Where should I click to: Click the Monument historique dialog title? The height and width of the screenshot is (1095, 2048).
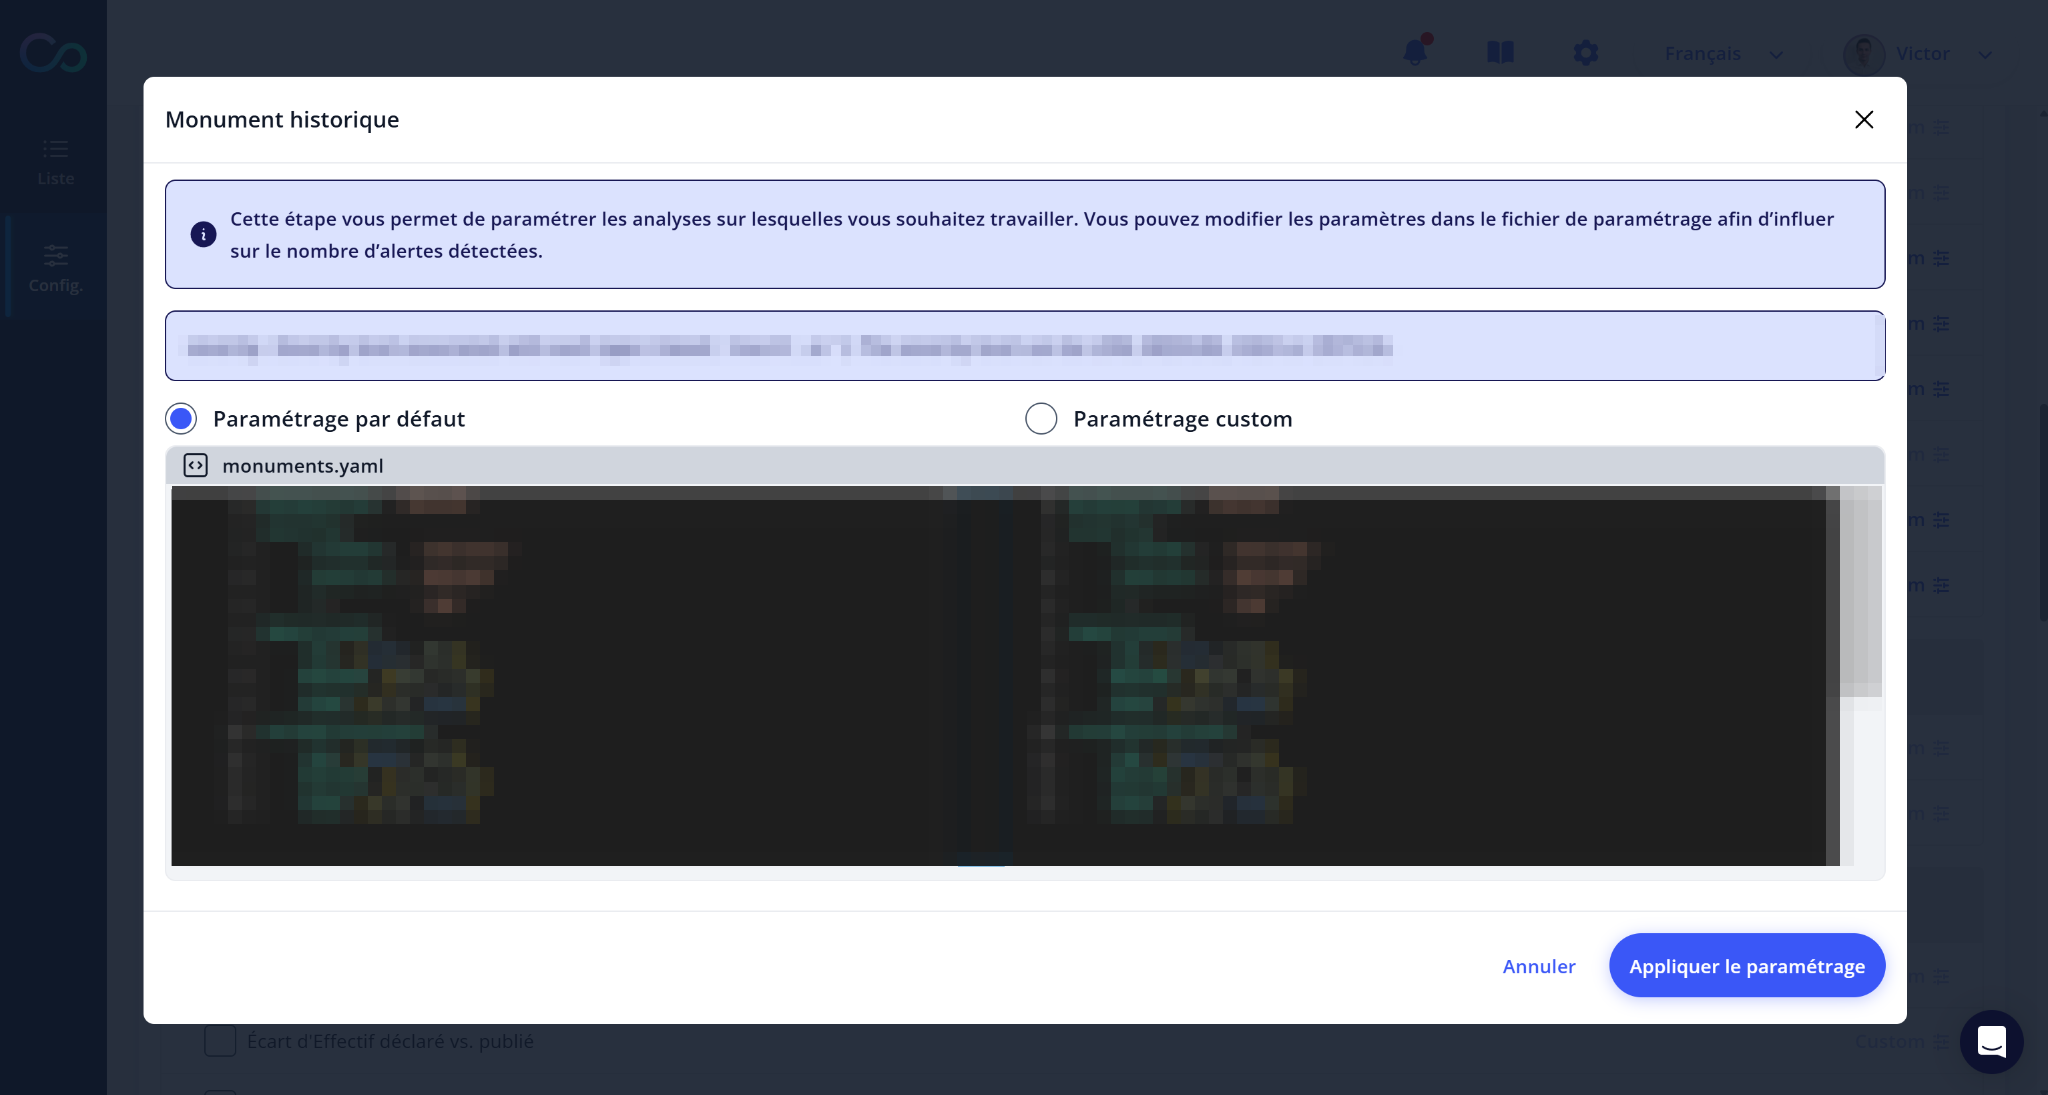point(282,120)
